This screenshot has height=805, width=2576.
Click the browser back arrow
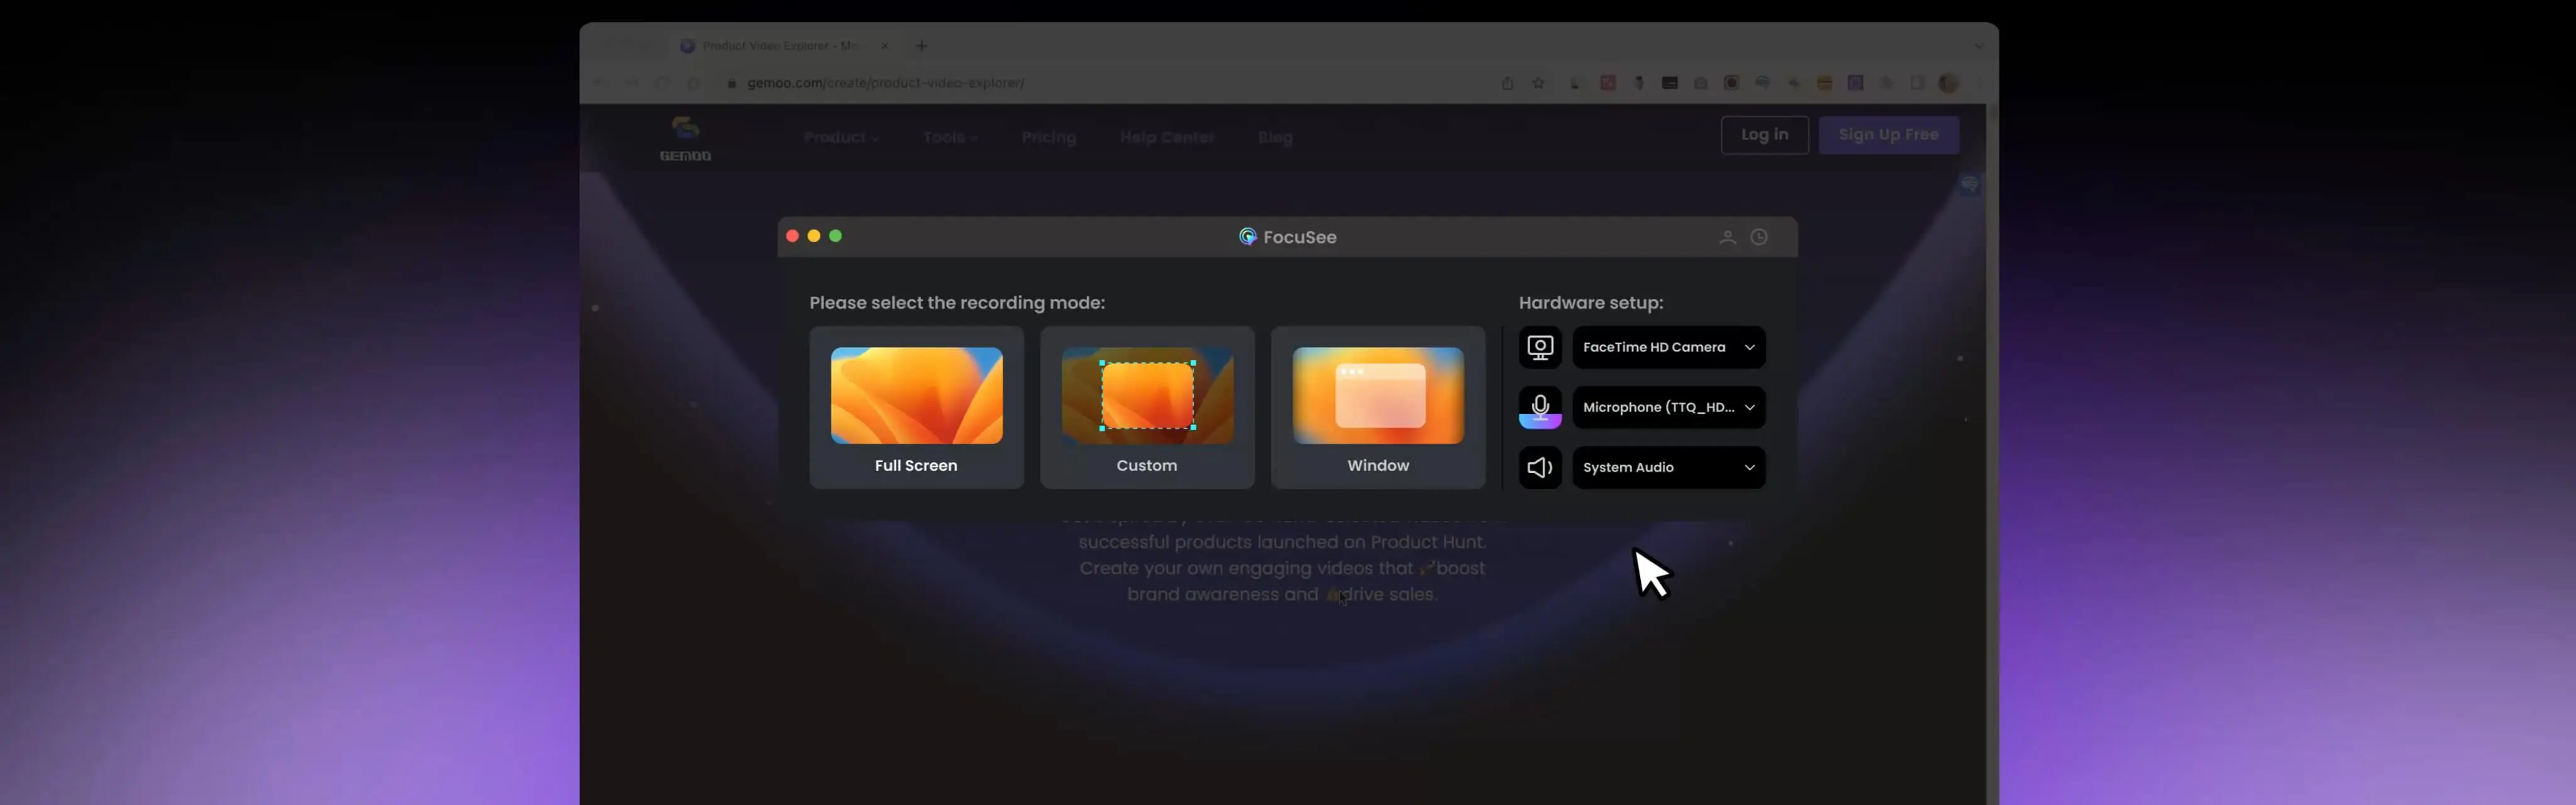(601, 83)
